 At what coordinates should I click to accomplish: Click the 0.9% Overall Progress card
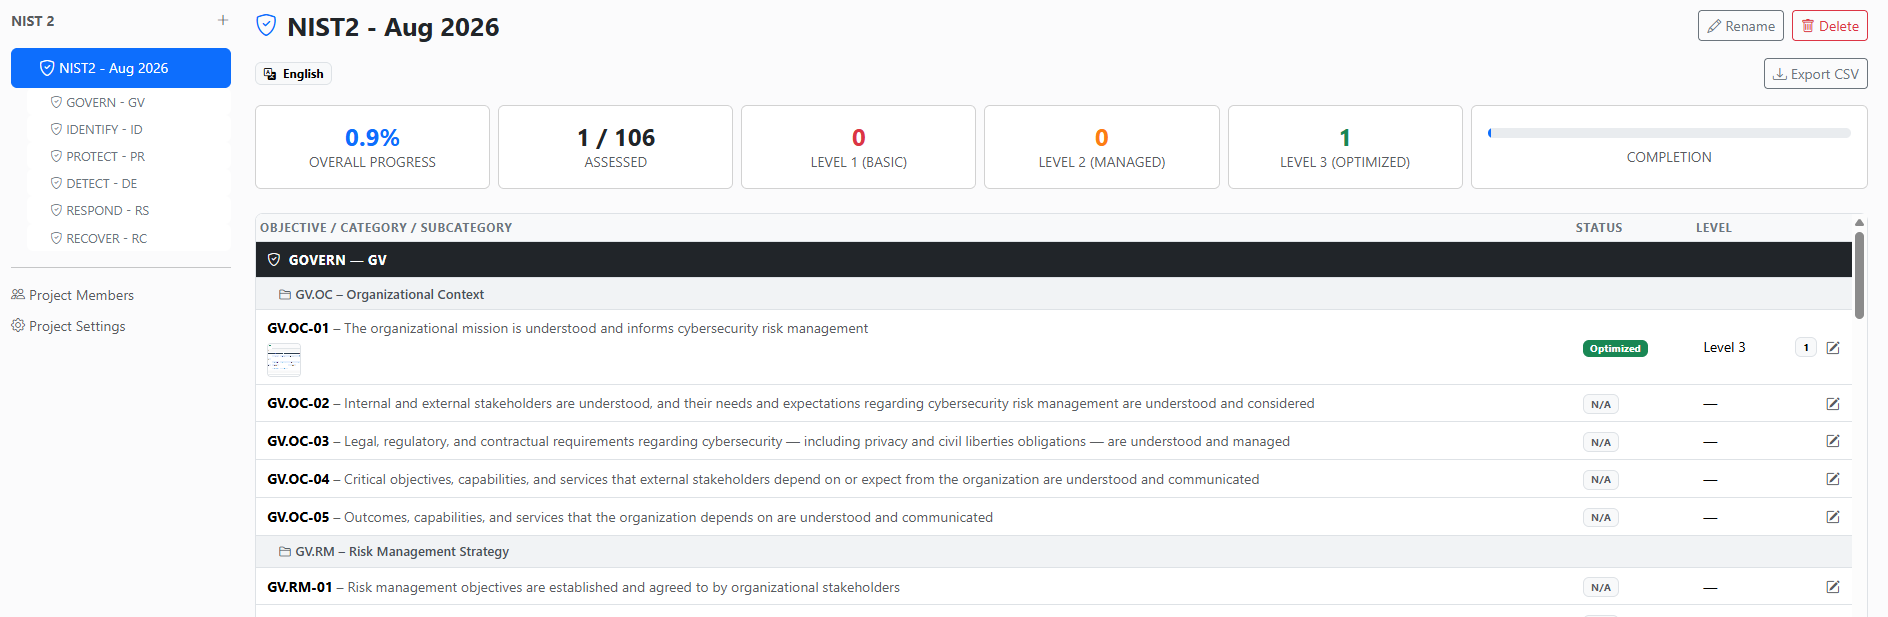tap(372, 147)
